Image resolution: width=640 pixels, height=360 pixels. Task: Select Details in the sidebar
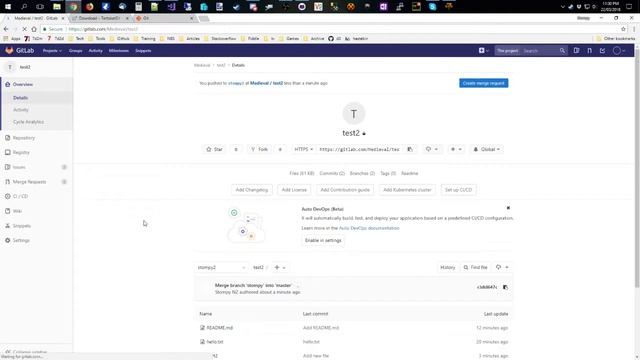click(x=20, y=98)
